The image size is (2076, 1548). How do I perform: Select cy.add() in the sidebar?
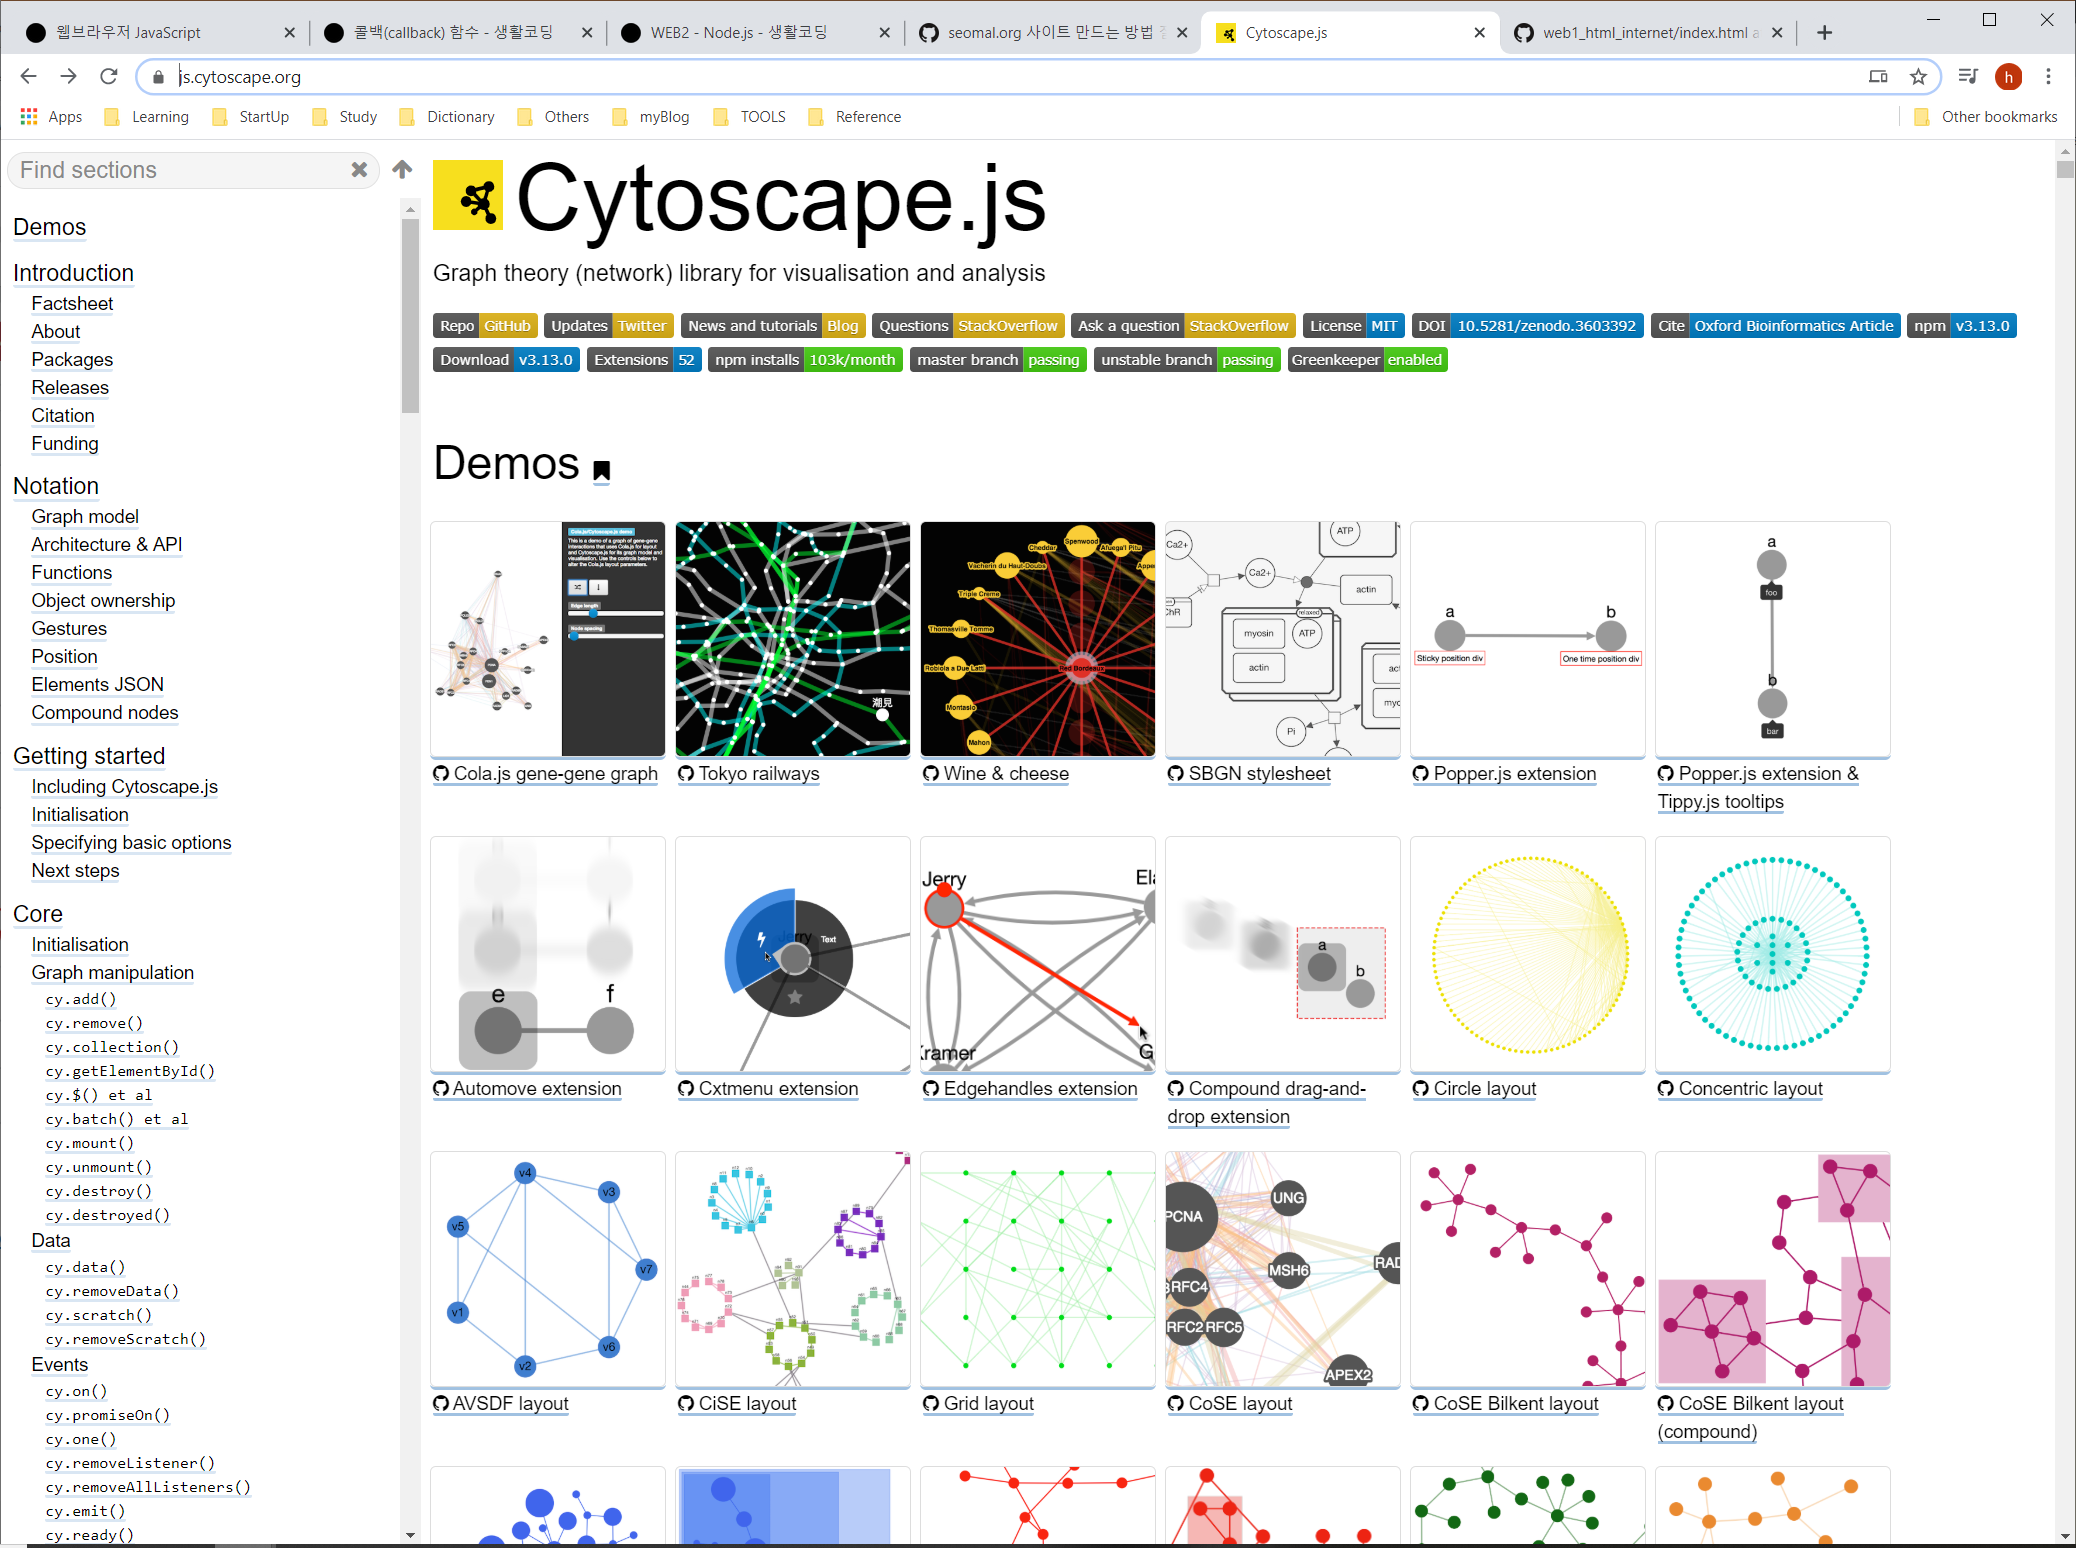pyautogui.click(x=81, y=999)
